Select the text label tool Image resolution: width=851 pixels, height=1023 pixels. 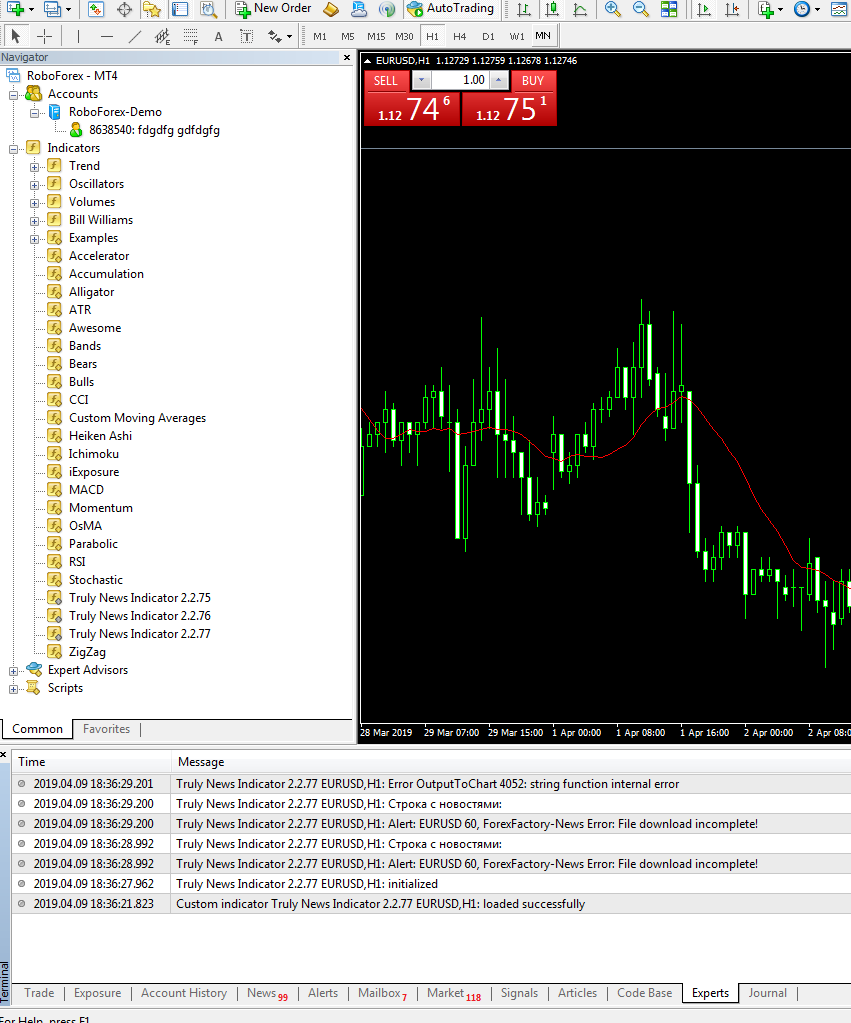(247, 36)
